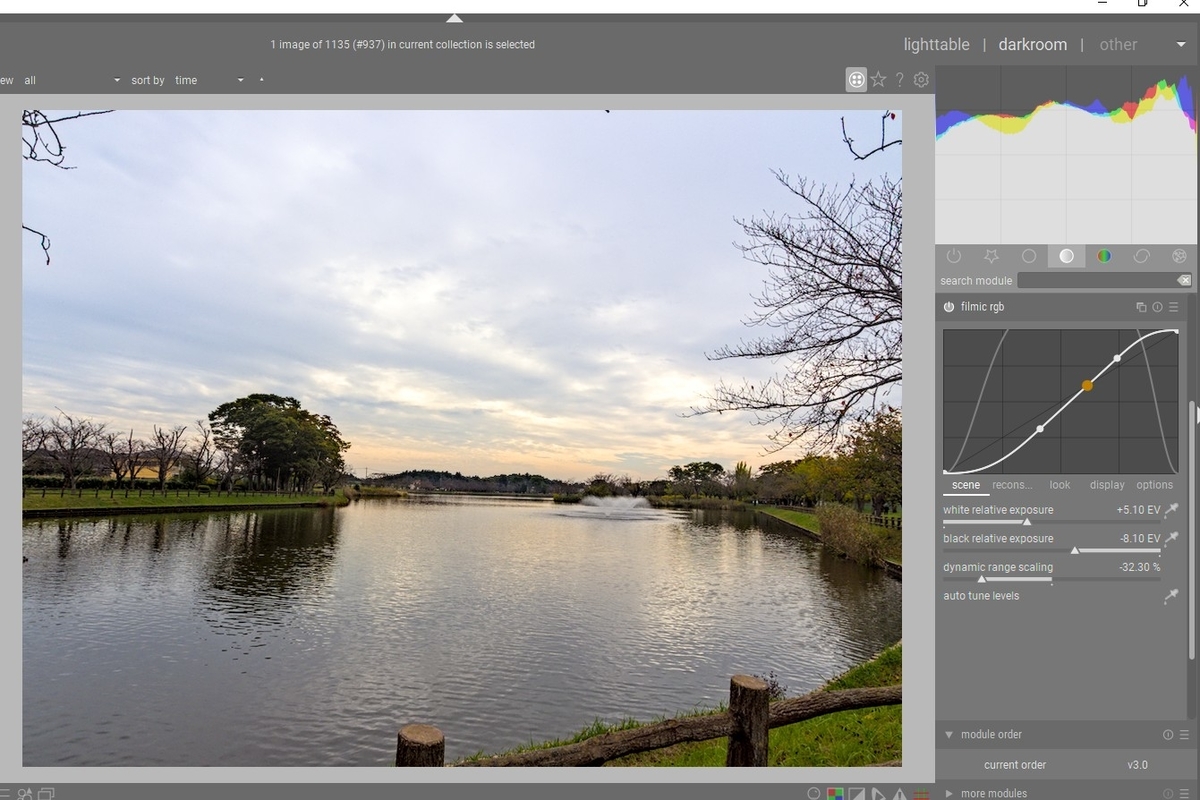Open the filmic rgb scene tab
This screenshot has height=800, width=1200.
point(966,485)
